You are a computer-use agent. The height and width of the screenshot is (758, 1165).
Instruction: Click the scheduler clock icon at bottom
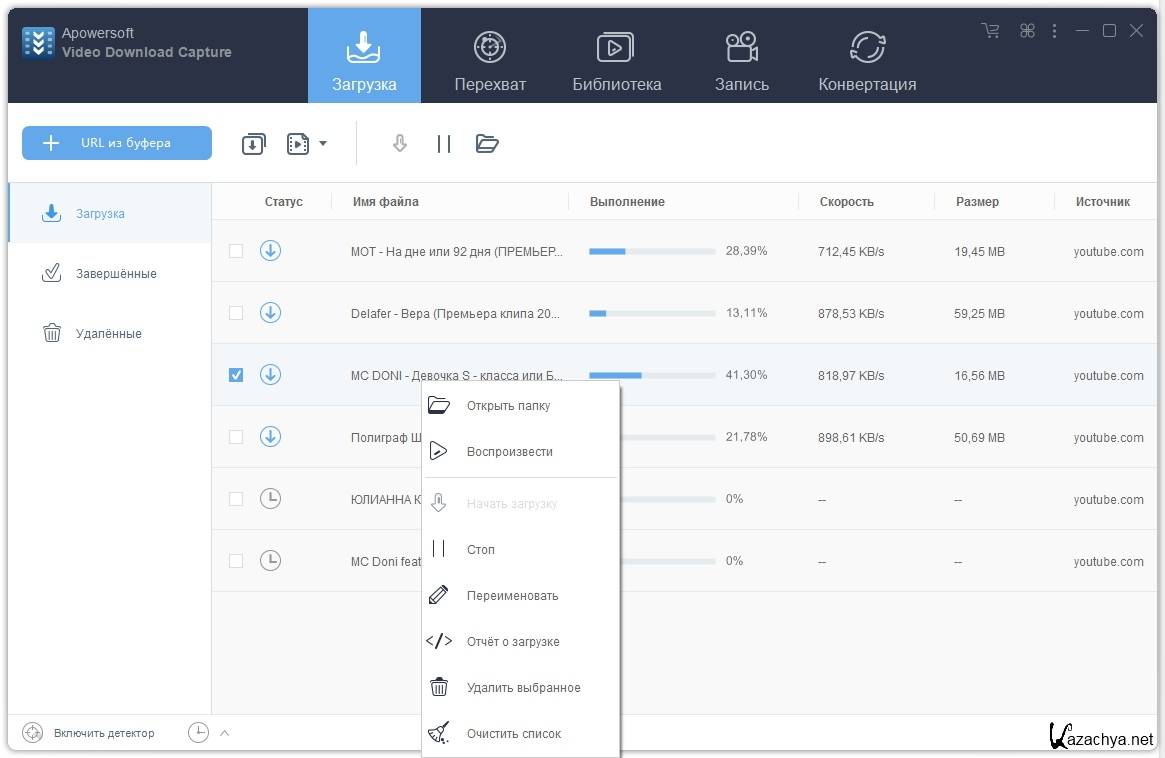[x=198, y=733]
